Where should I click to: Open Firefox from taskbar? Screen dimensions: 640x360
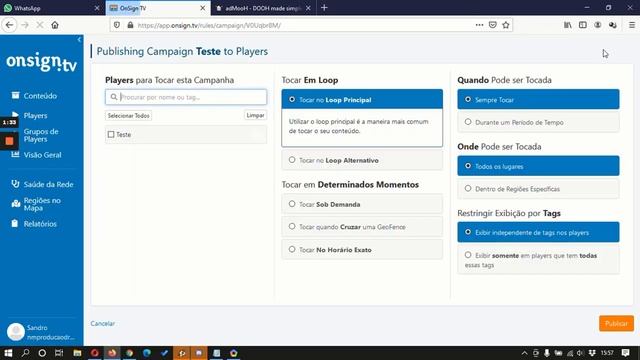(x=112, y=353)
